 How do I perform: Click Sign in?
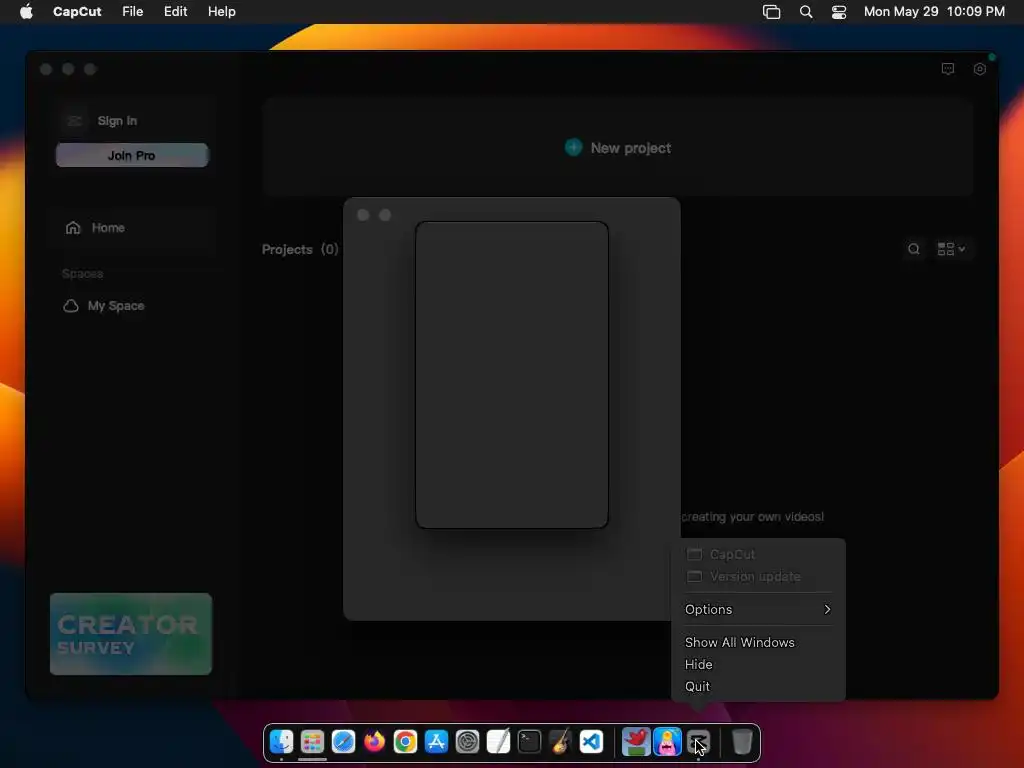click(x=117, y=121)
